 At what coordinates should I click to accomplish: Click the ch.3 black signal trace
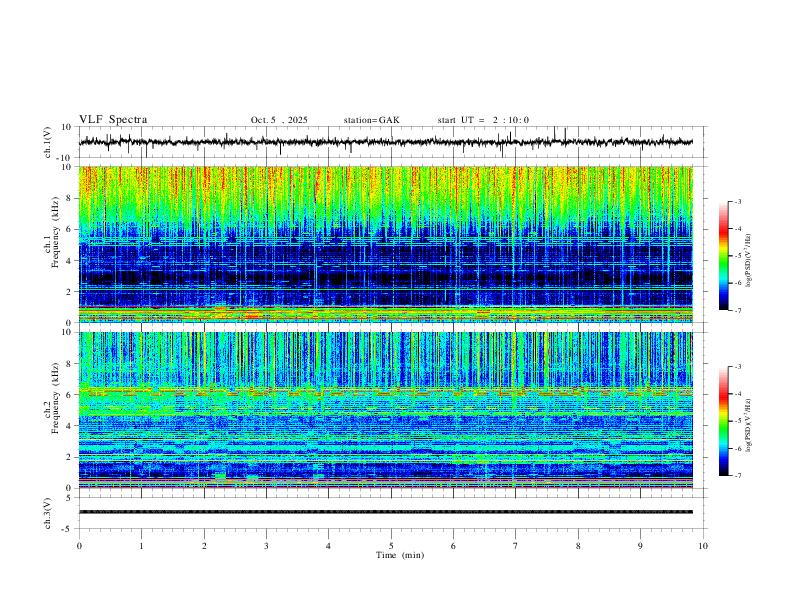tap(385, 512)
